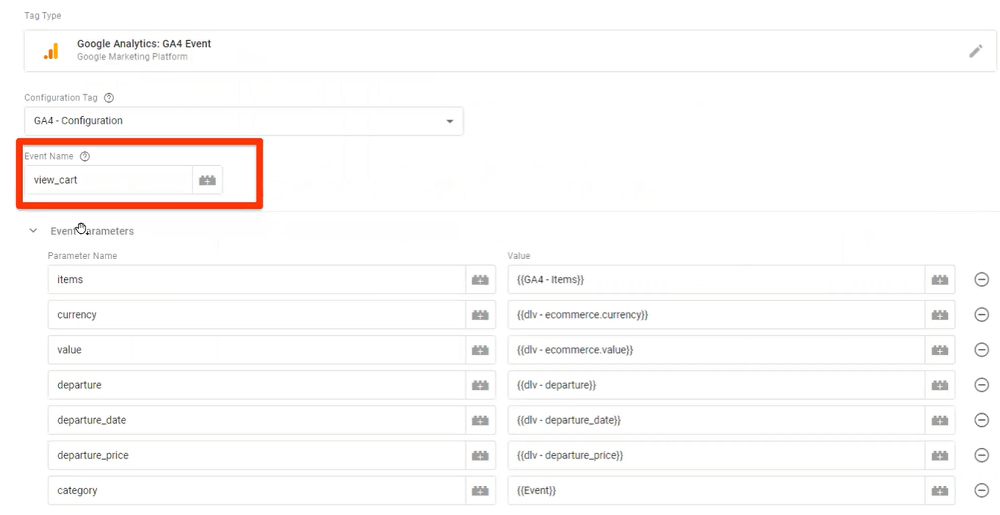Image resolution: width=1000 pixels, height=515 pixels.
Task: Click the {{dlv - departure_price}} value field
Action: (x=717, y=455)
